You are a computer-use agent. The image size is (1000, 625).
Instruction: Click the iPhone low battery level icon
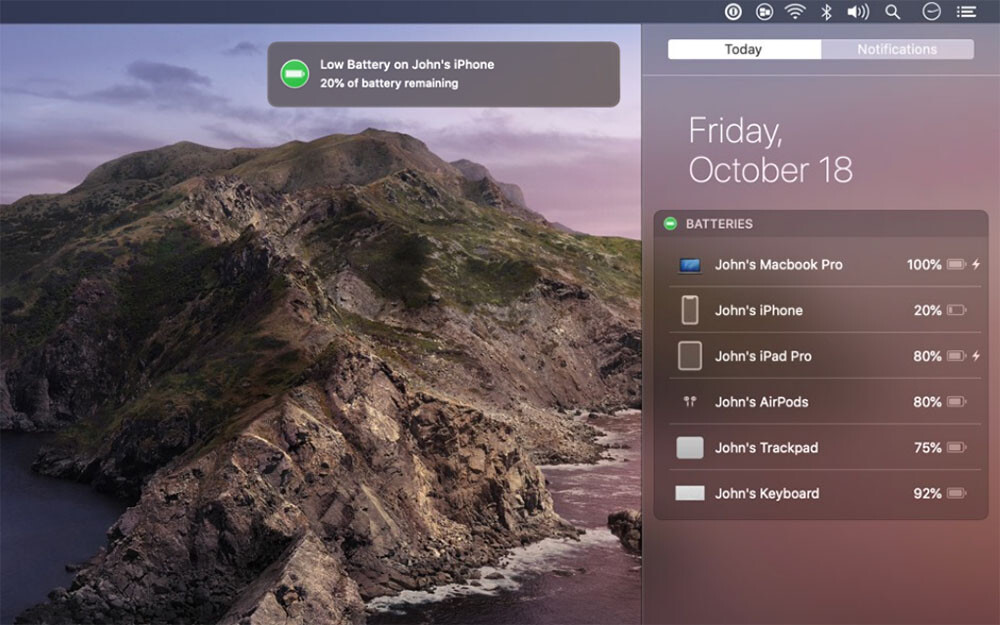[x=956, y=310]
